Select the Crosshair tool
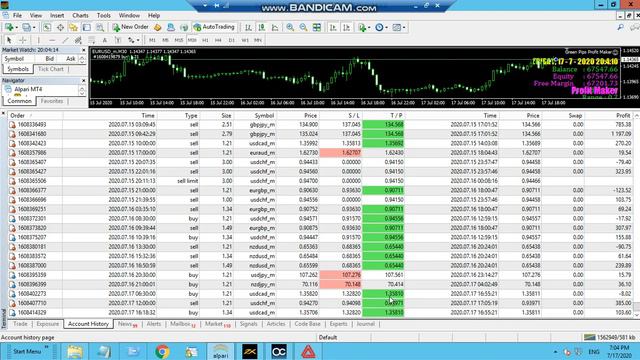Image resolution: width=640 pixels, height=360 pixels. (22, 40)
